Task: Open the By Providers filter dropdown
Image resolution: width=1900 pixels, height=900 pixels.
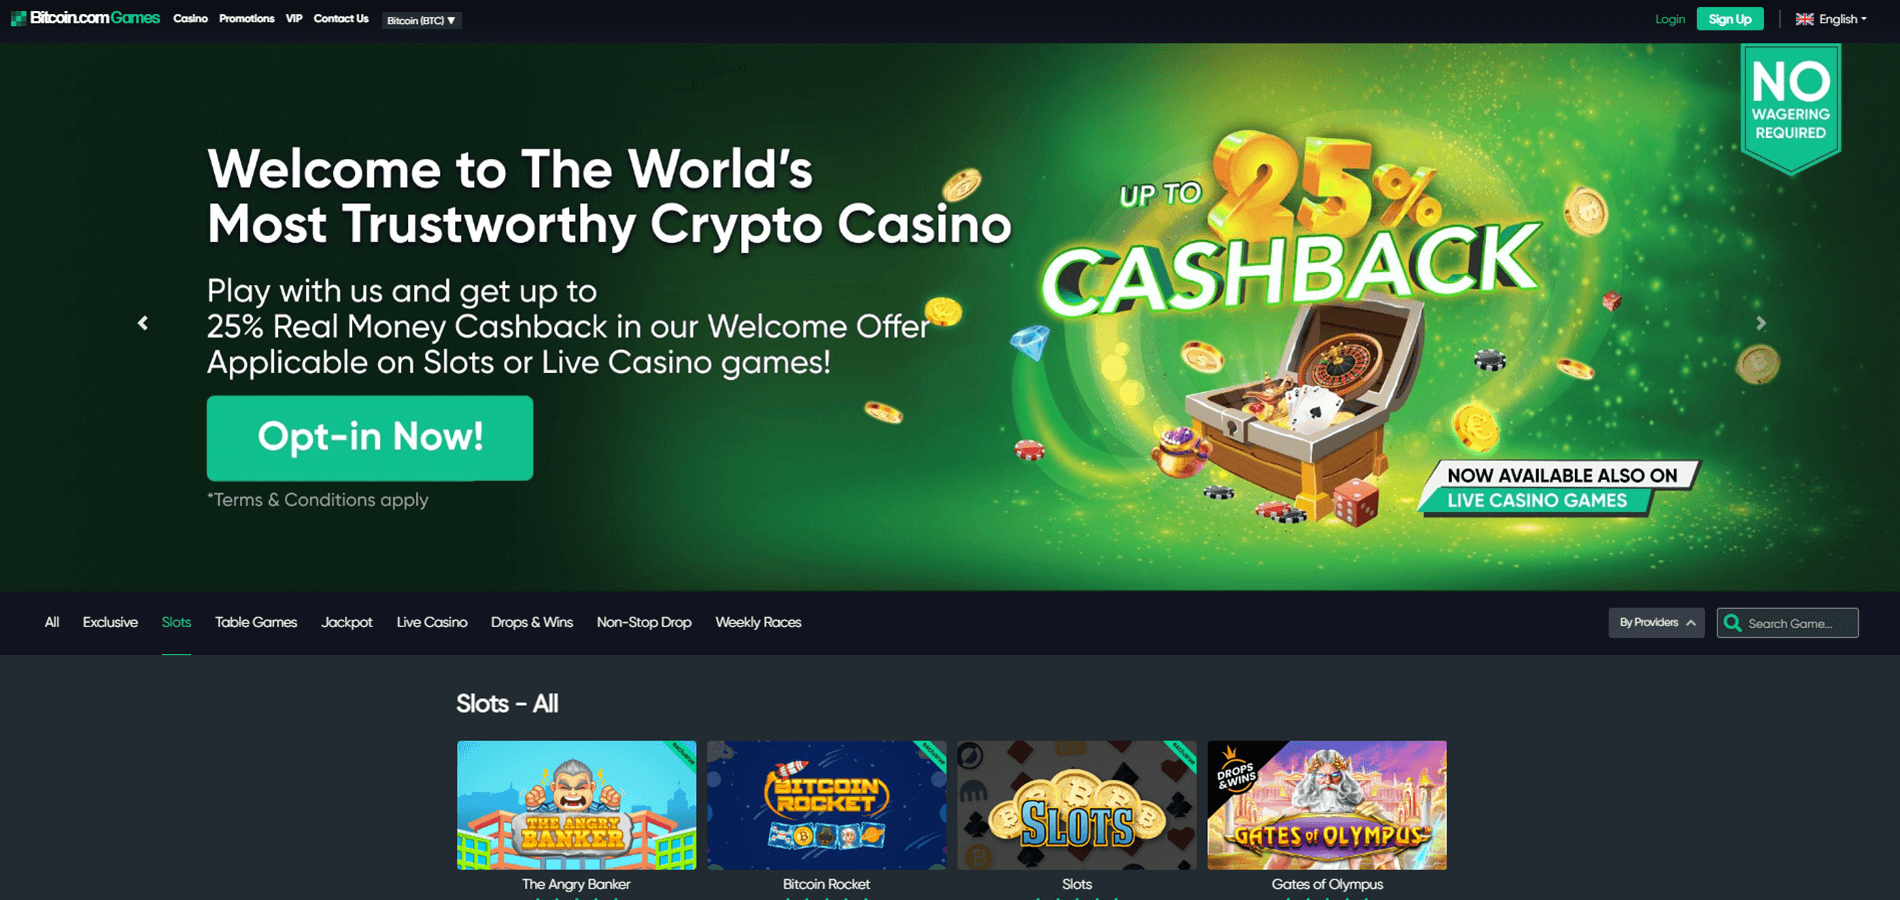Action: click(1656, 622)
